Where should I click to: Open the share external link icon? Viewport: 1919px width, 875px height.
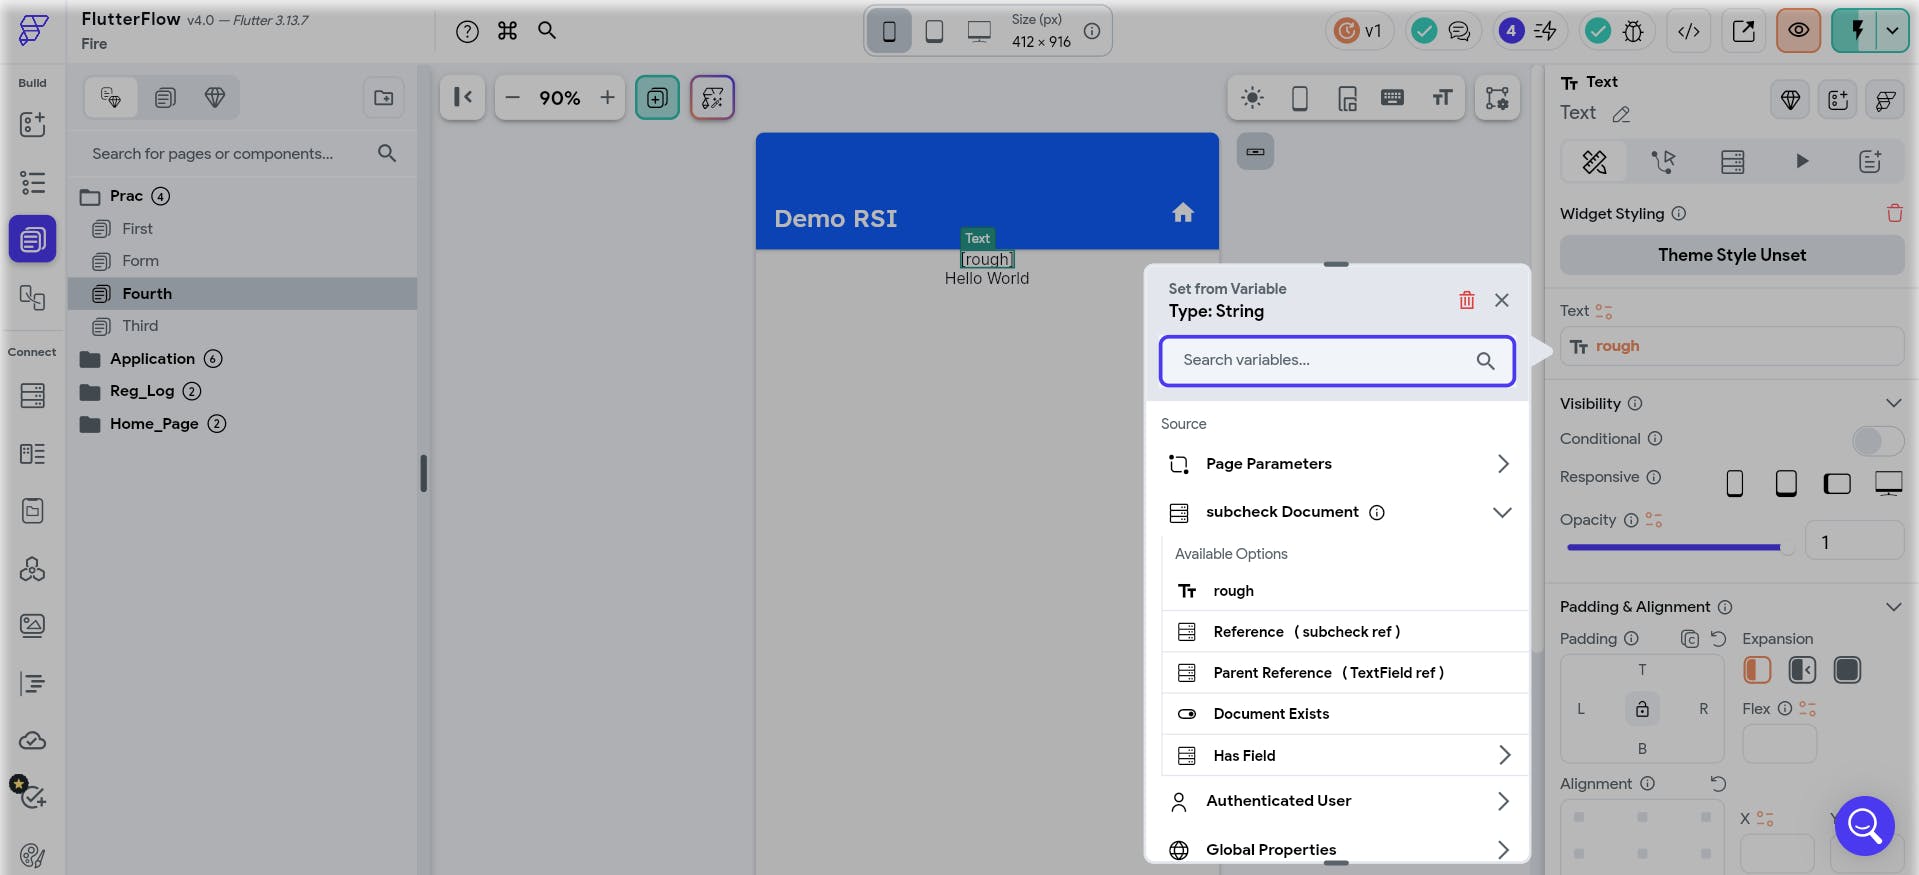(x=1743, y=31)
